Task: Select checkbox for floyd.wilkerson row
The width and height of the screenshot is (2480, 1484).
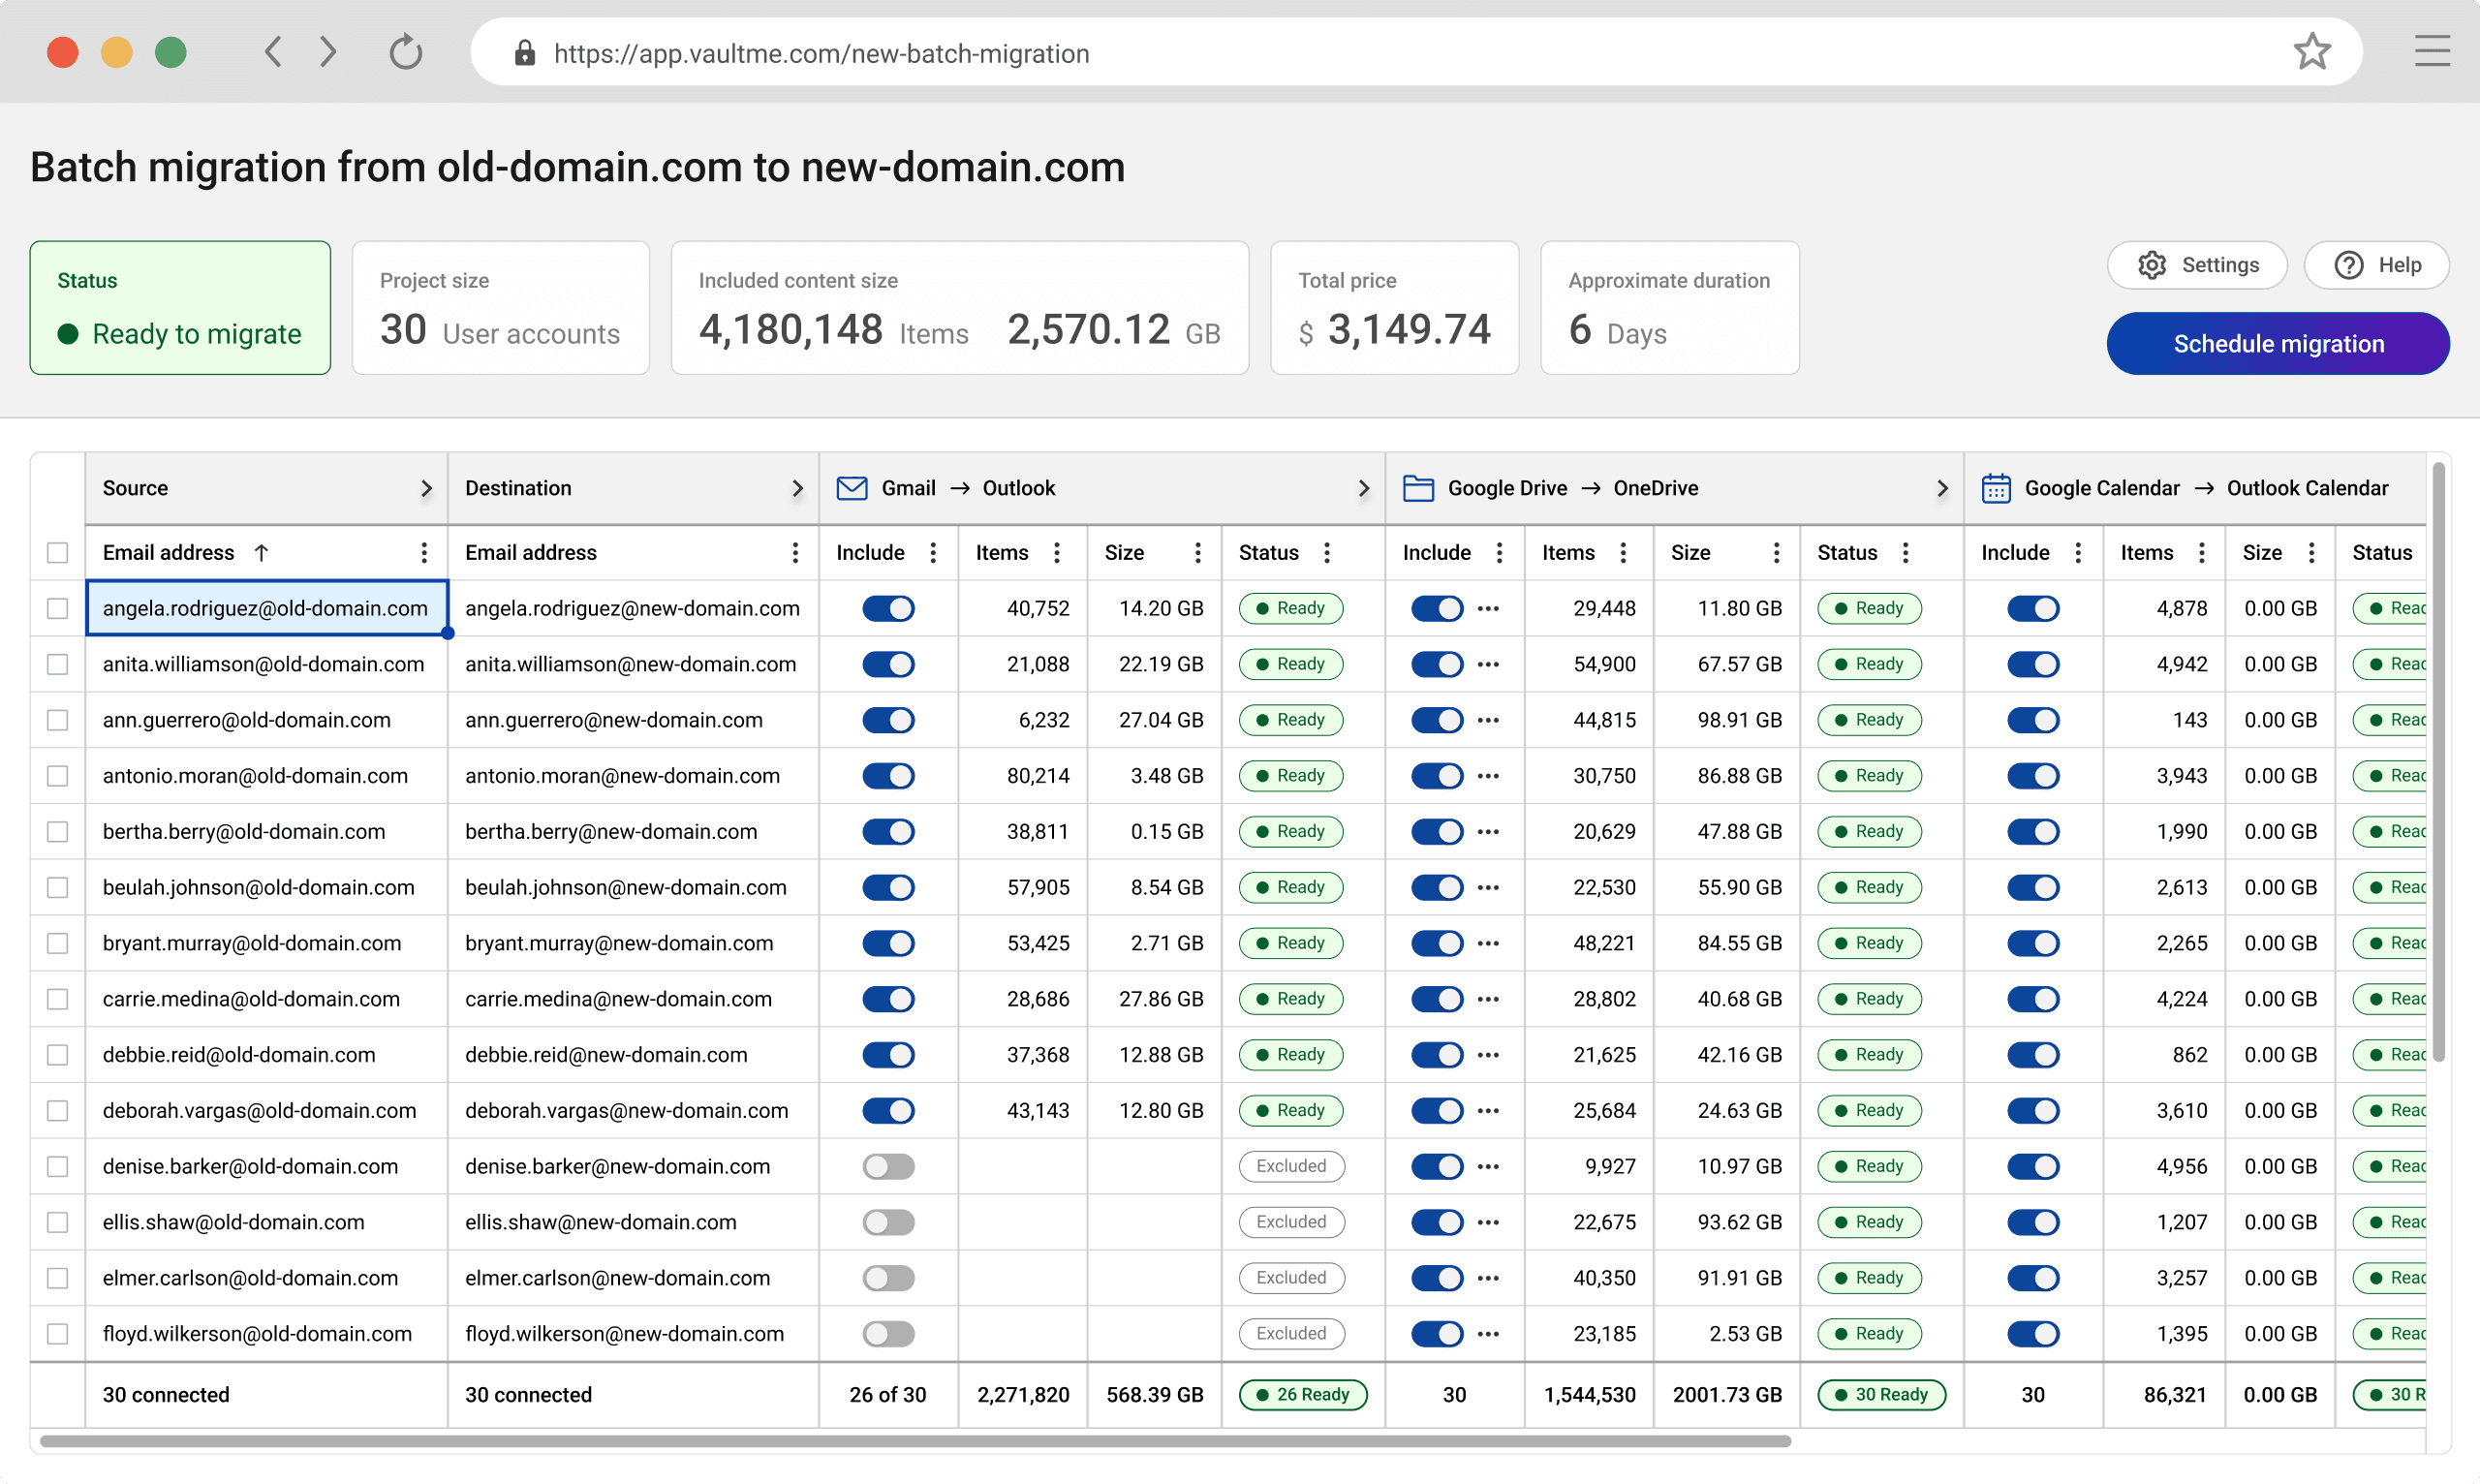Action: tap(58, 1333)
